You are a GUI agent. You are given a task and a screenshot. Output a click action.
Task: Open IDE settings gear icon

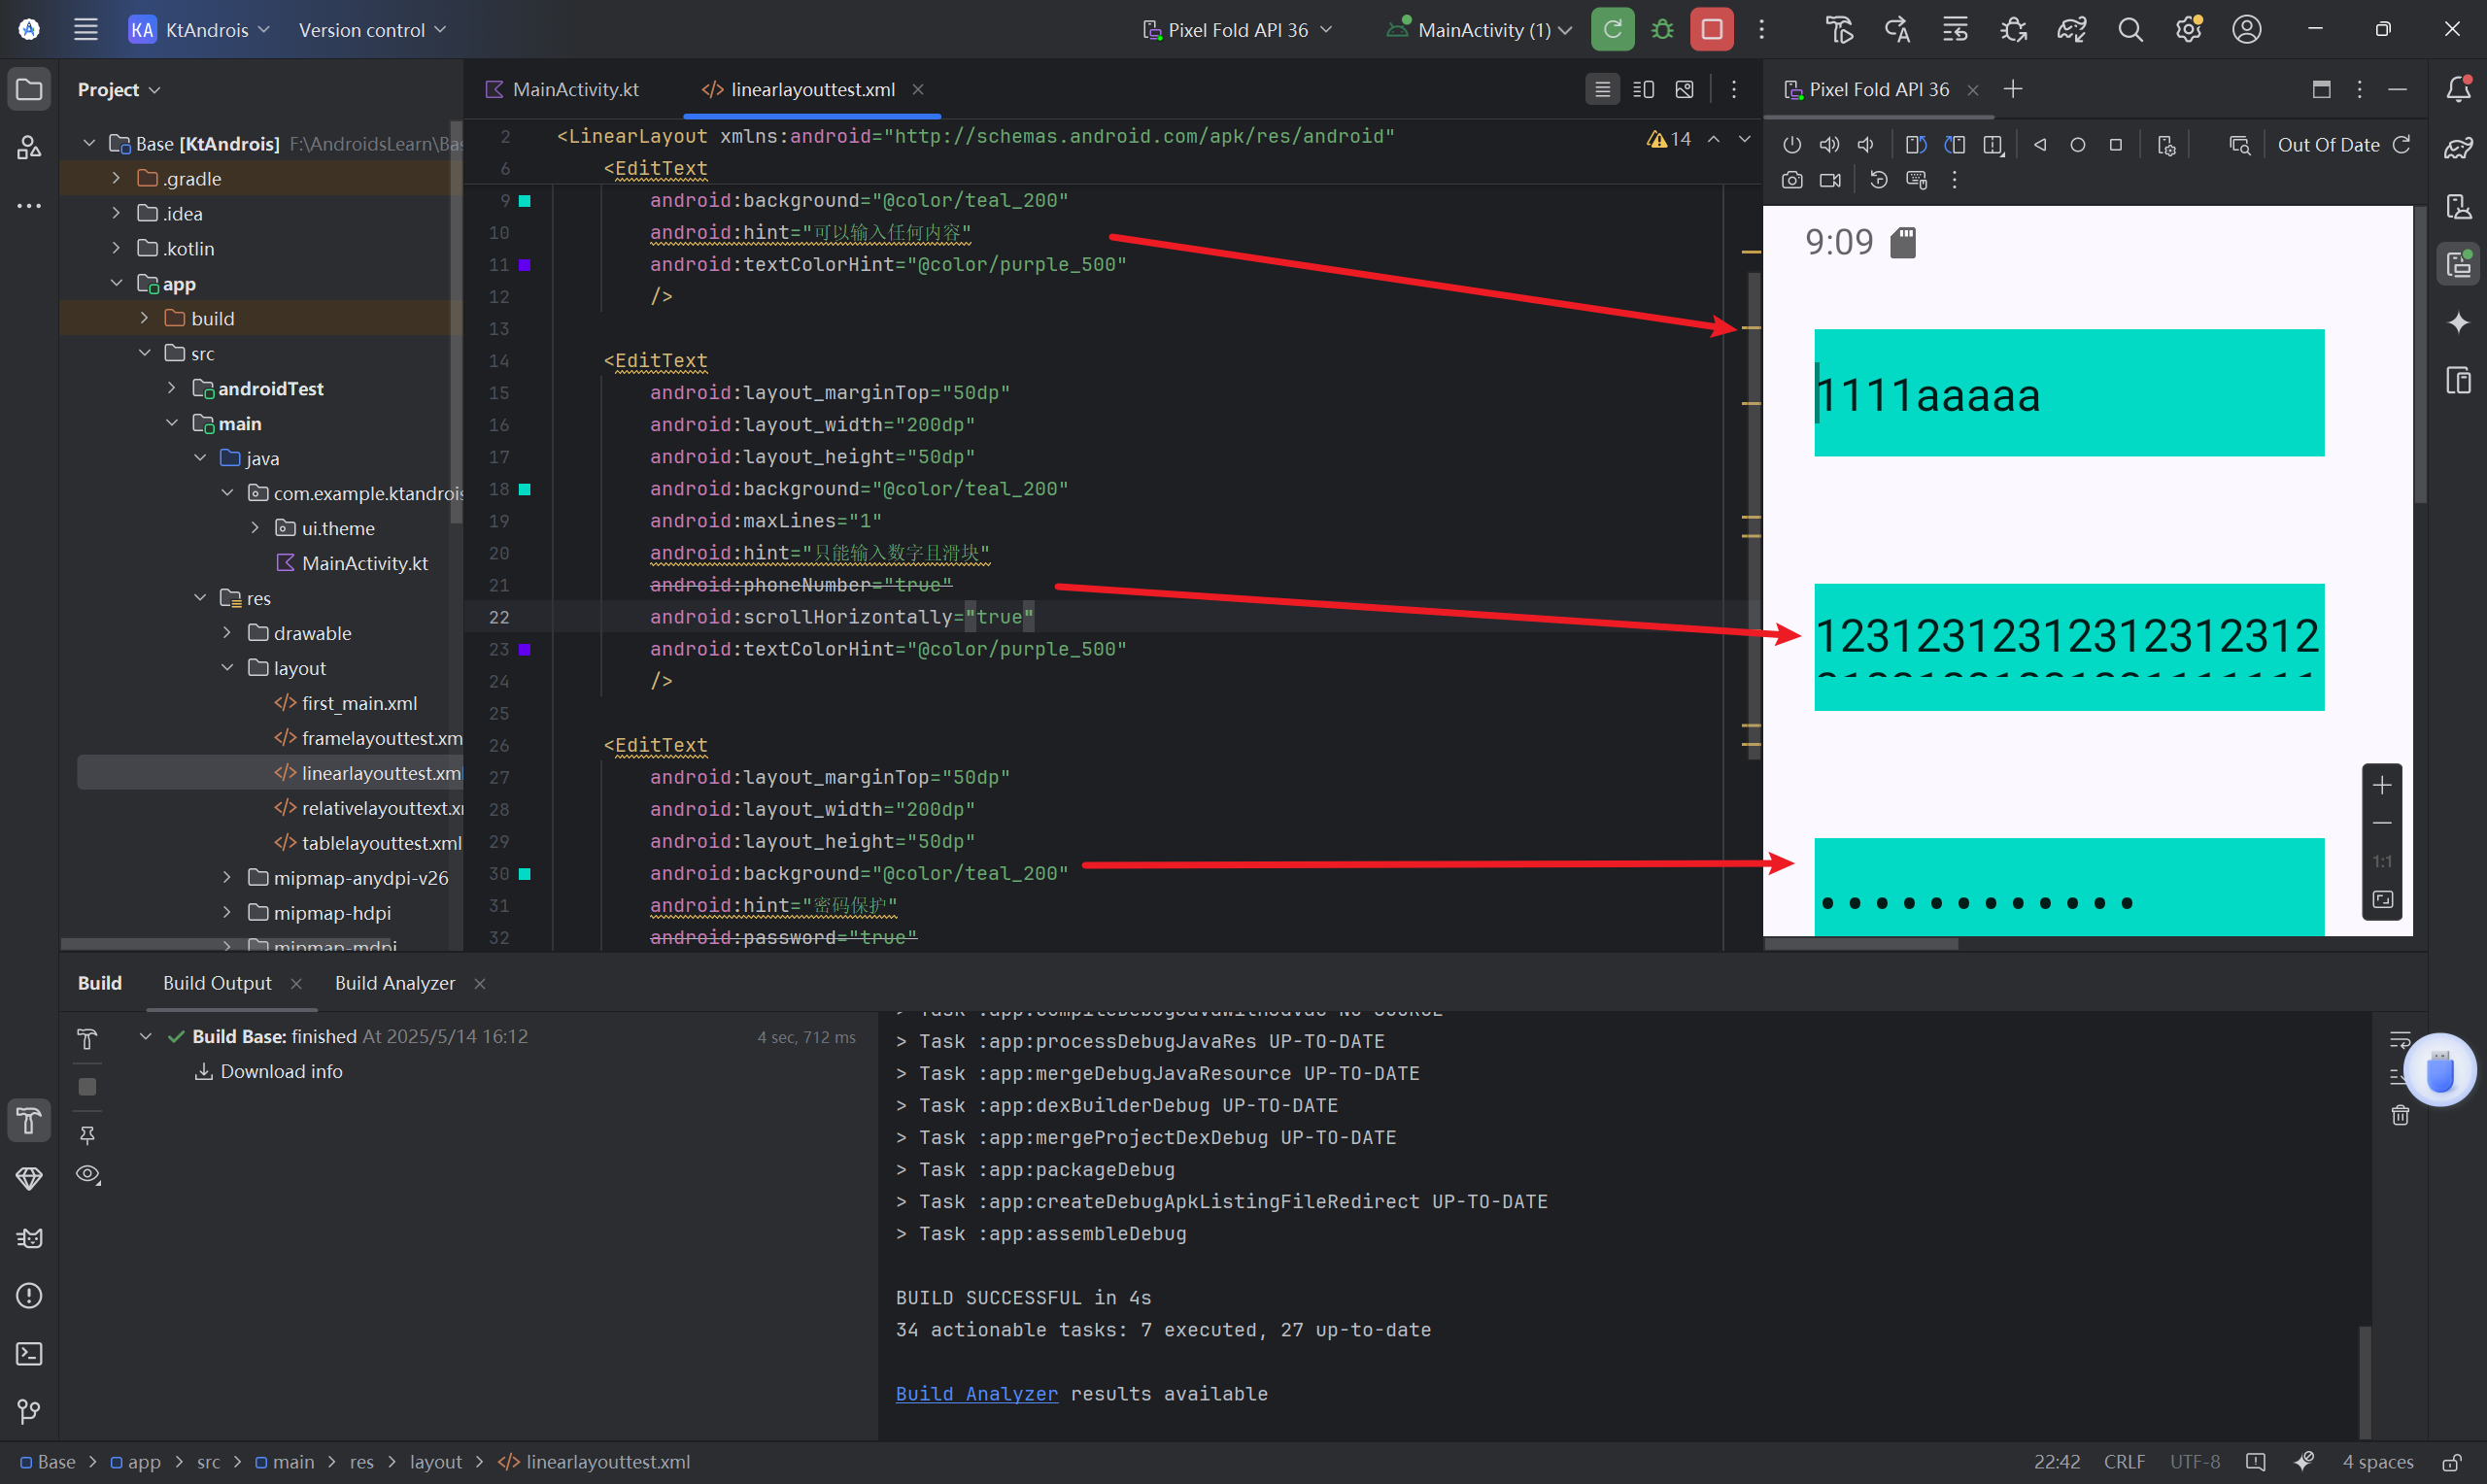coord(2188,30)
